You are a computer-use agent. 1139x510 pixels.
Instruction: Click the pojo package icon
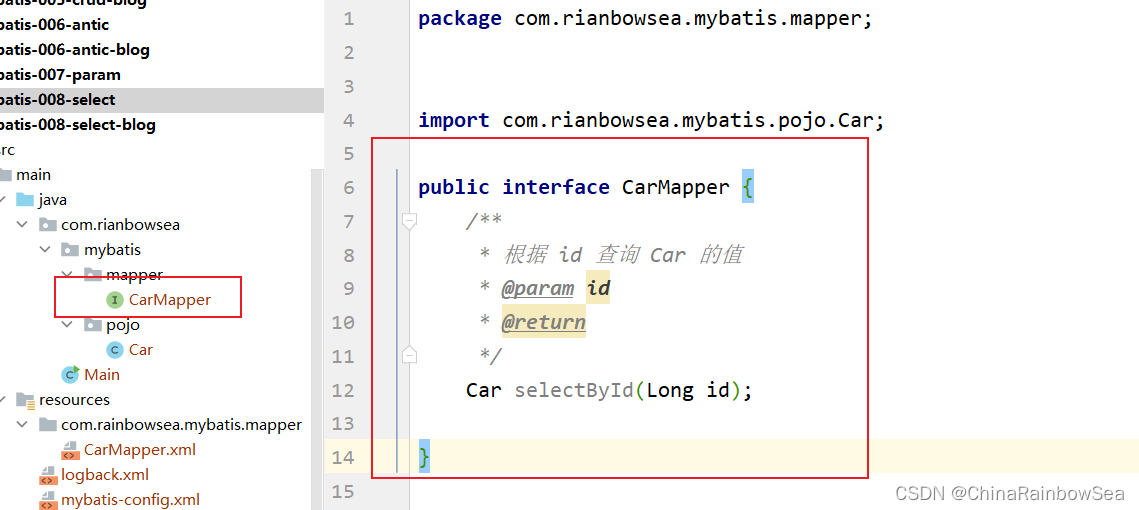click(x=93, y=325)
